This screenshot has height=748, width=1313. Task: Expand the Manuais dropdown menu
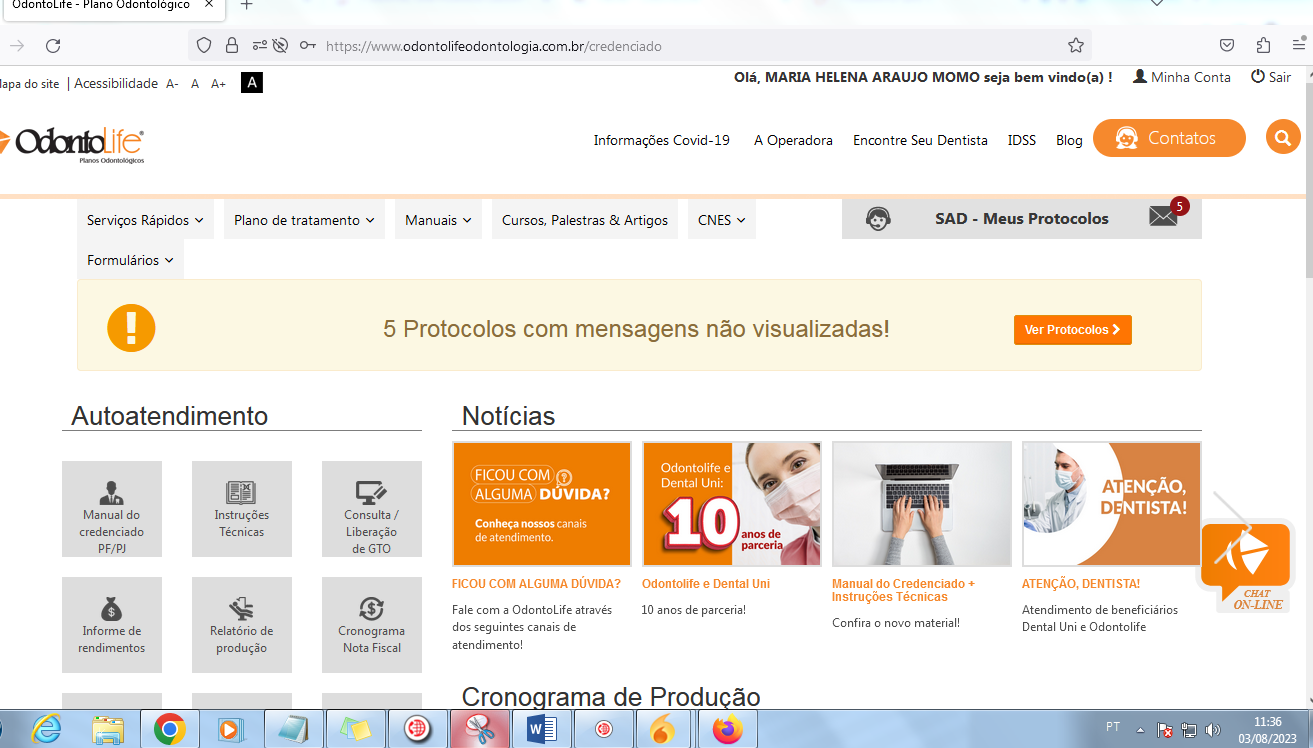click(x=438, y=220)
